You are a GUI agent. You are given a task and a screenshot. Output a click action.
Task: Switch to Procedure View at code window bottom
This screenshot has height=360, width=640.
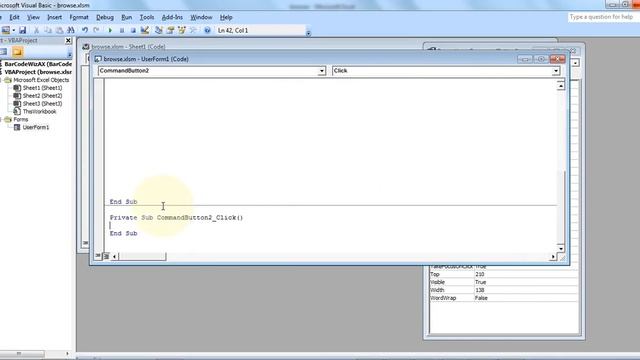click(x=98, y=256)
